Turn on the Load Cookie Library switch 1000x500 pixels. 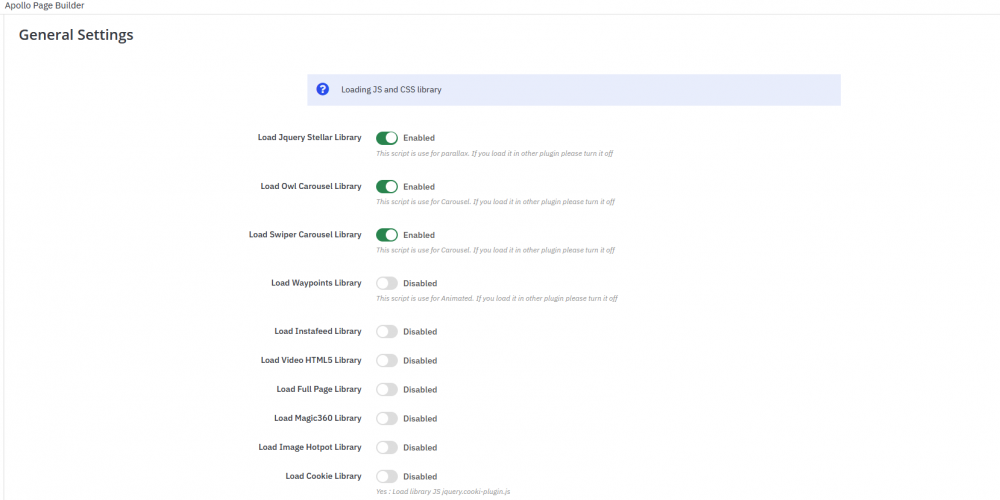click(386, 476)
